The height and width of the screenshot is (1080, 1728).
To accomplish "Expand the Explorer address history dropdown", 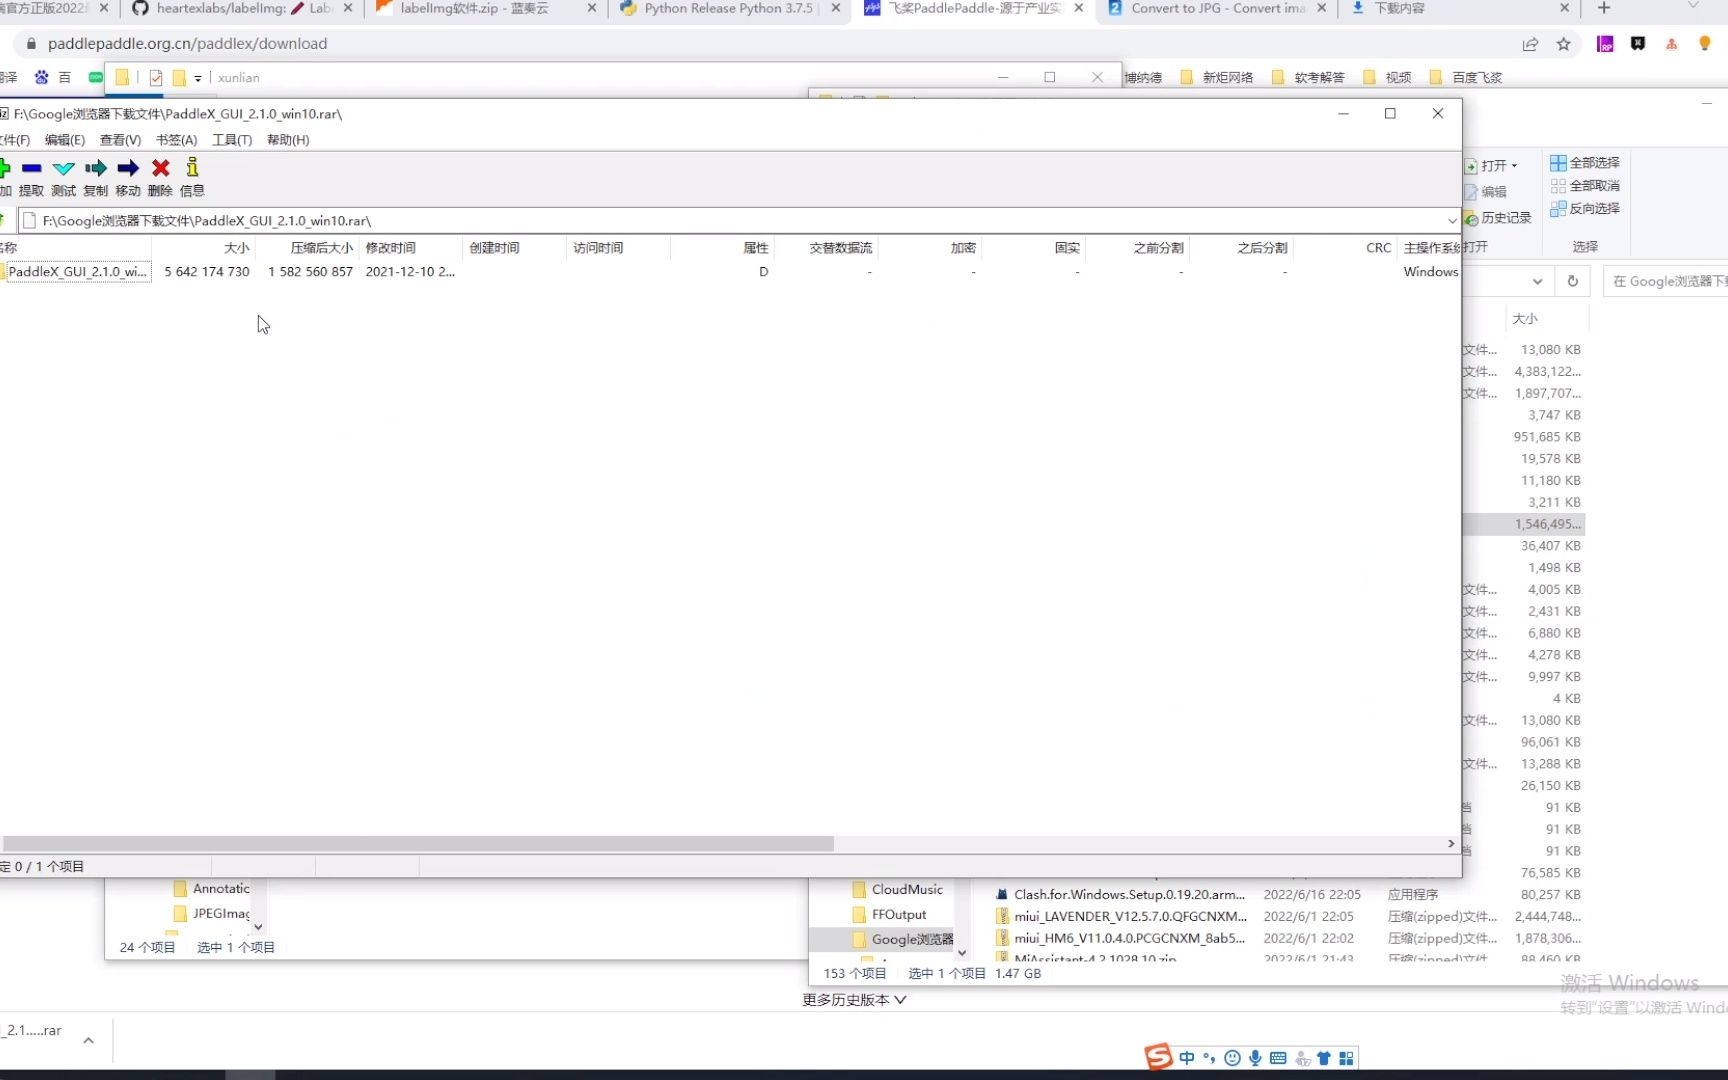I will click(x=1538, y=281).
